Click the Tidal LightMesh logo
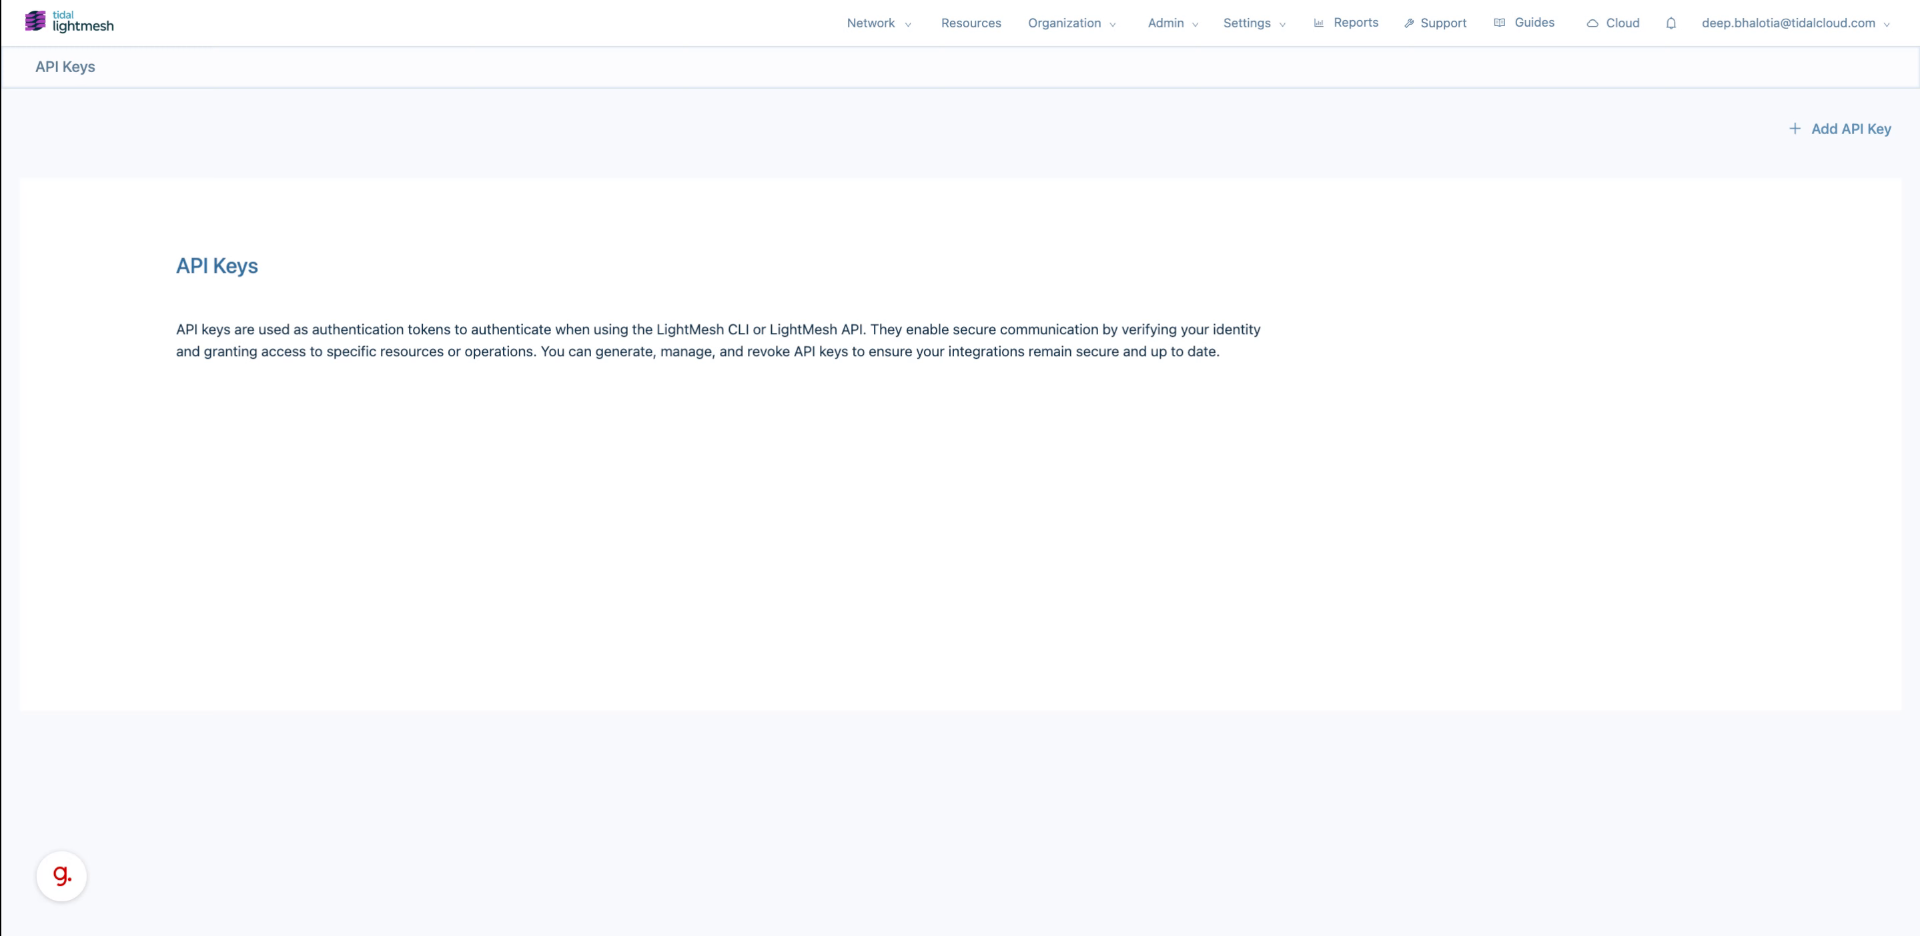This screenshot has width=1920, height=936. tap(69, 22)
